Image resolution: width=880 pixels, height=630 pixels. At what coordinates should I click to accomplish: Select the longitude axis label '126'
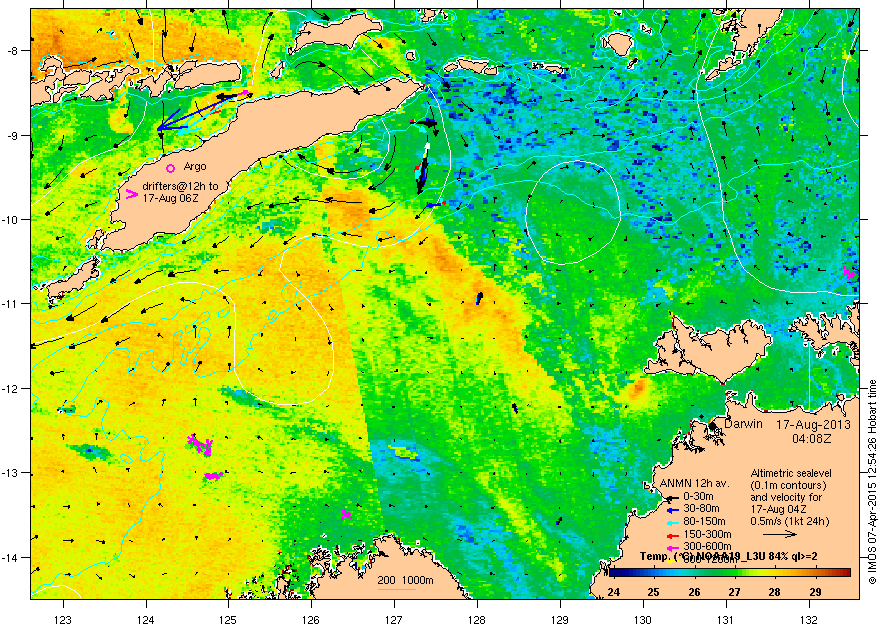coord(311,619)
